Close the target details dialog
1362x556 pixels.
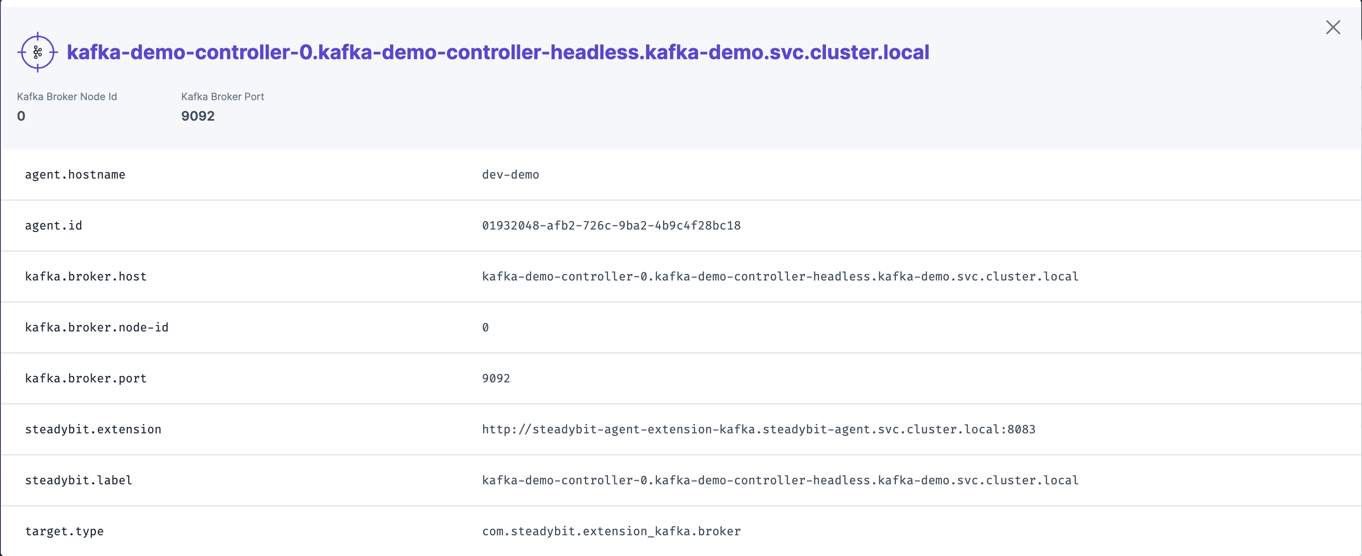[1333, 27]
